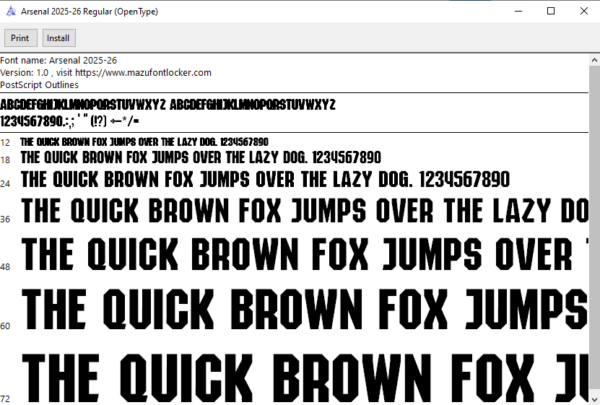The height and width of the screenshot is (405, 600).
Task: Click the window title 'Arsenal 2025-26 Regular (OpenType)'
Action: coord(89,11)
